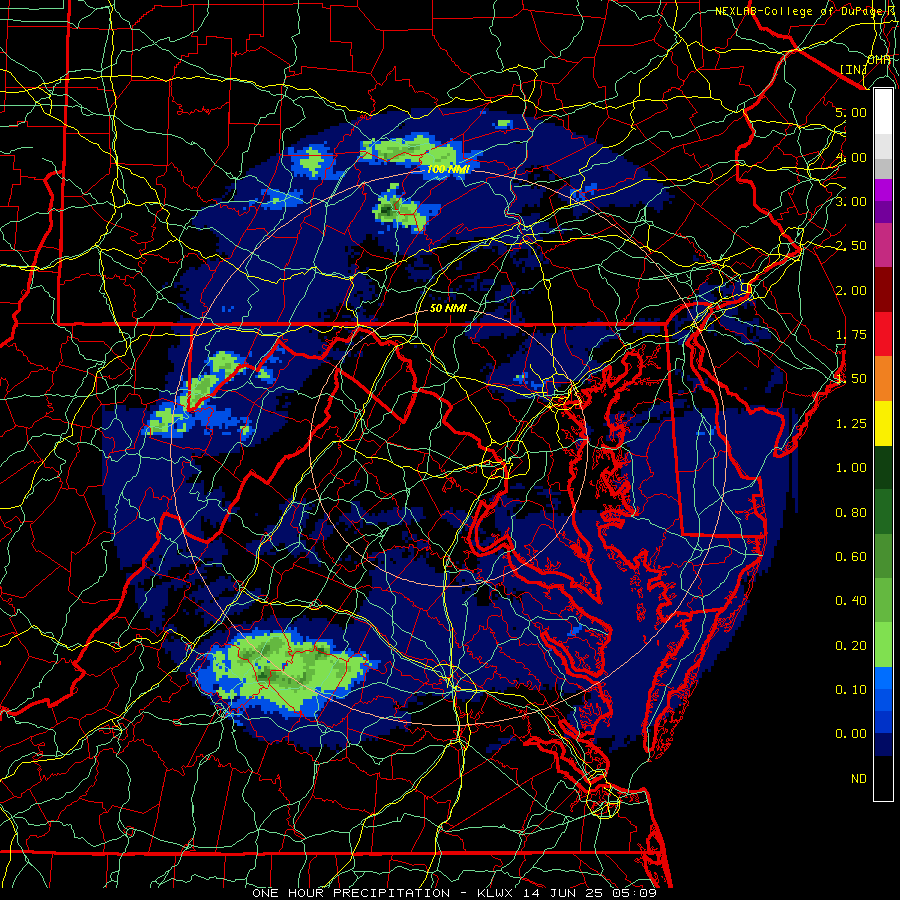Select the orange swatch in the color scale
900x900 pixels.
(x=883, y=379)
